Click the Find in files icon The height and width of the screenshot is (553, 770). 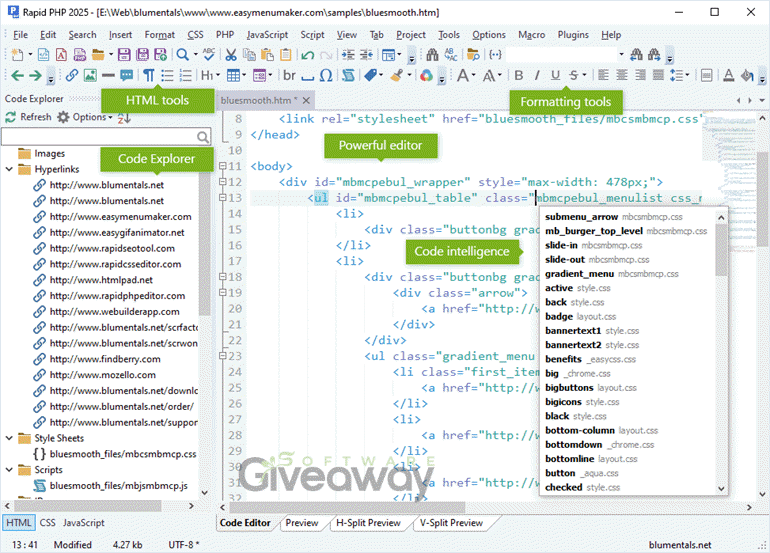(x=473, y=55)
